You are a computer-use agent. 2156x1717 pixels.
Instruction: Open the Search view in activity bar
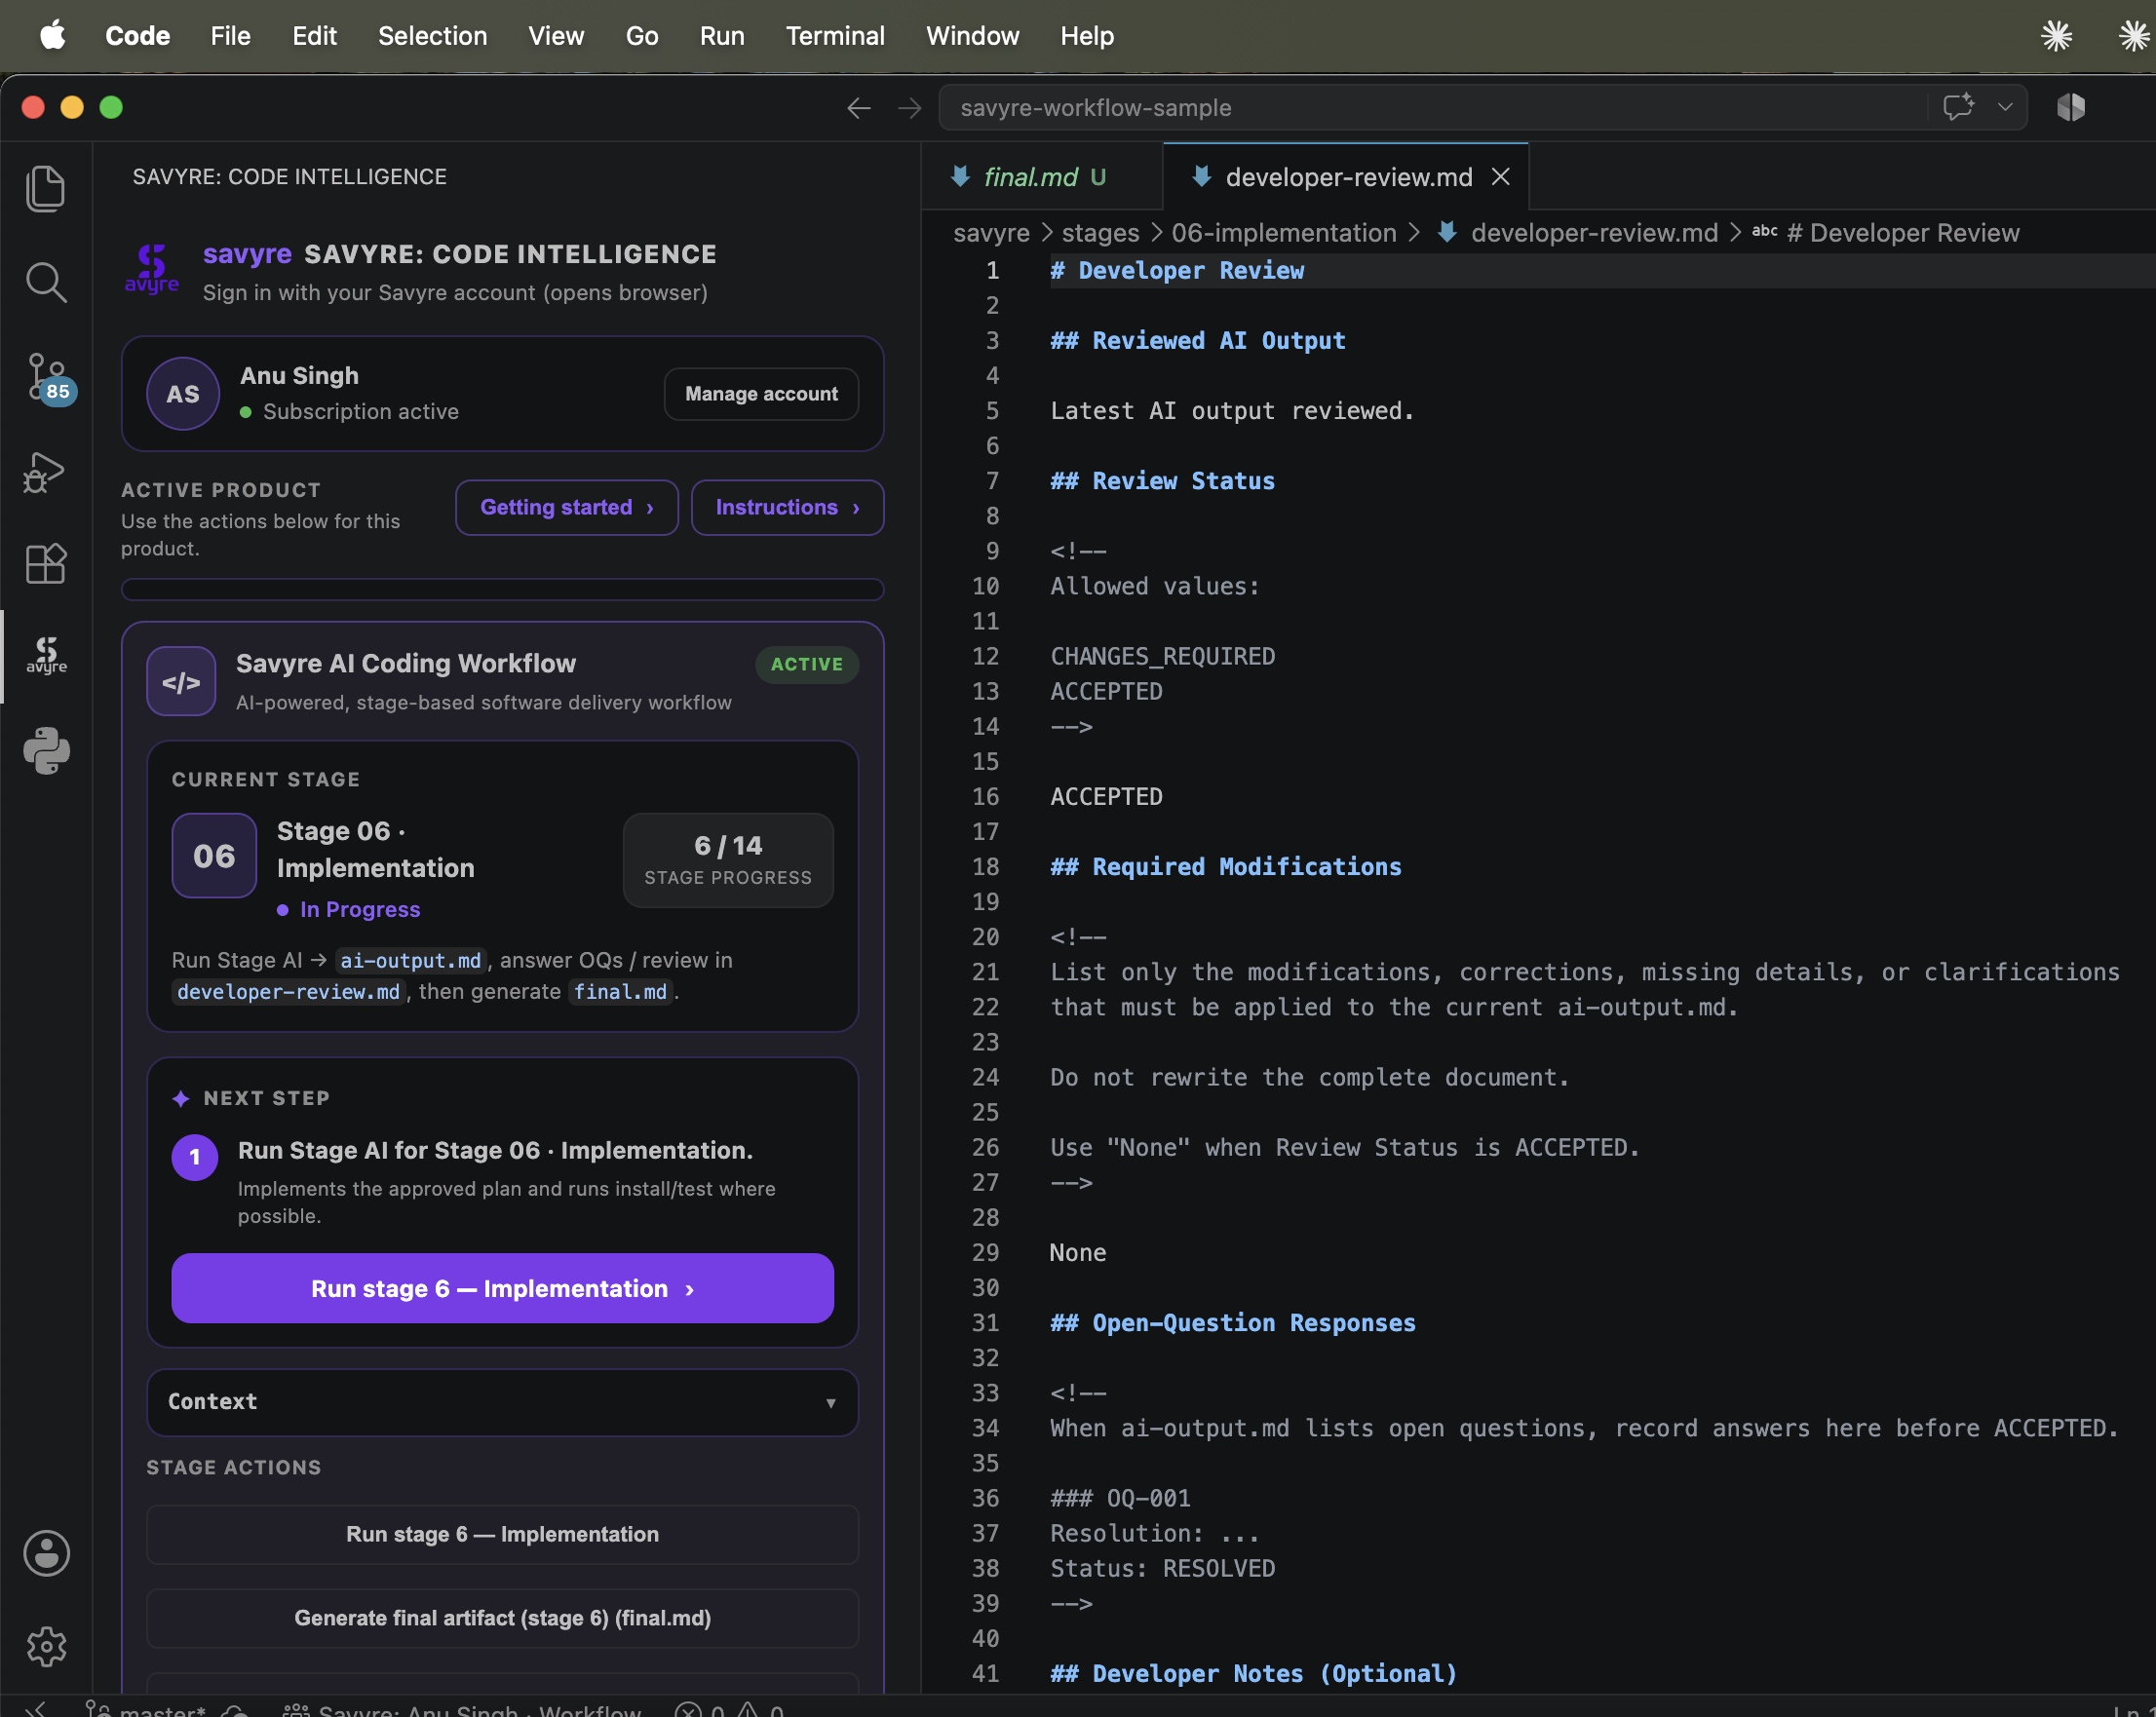click(46, 282)
